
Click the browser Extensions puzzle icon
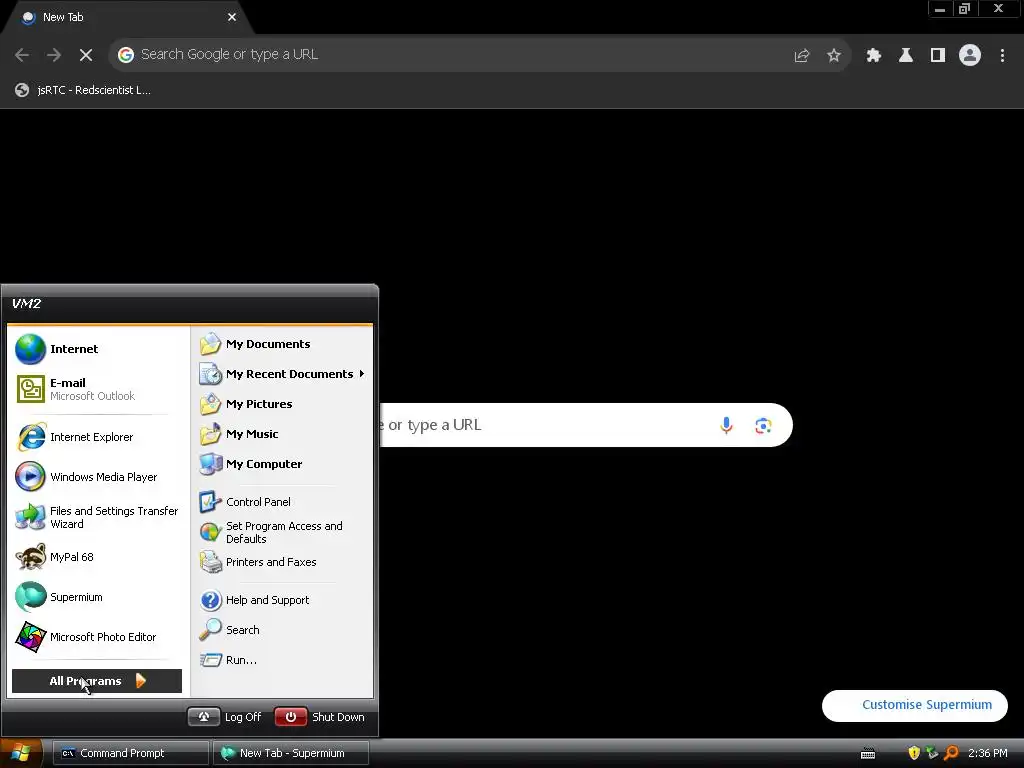(x=874, y=55)
